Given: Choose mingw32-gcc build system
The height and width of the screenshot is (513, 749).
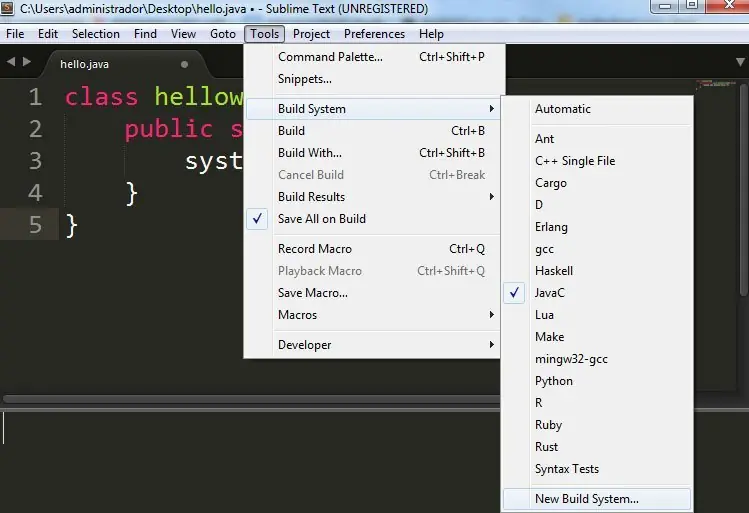Looking at the screenshot, I should [597, 359].
